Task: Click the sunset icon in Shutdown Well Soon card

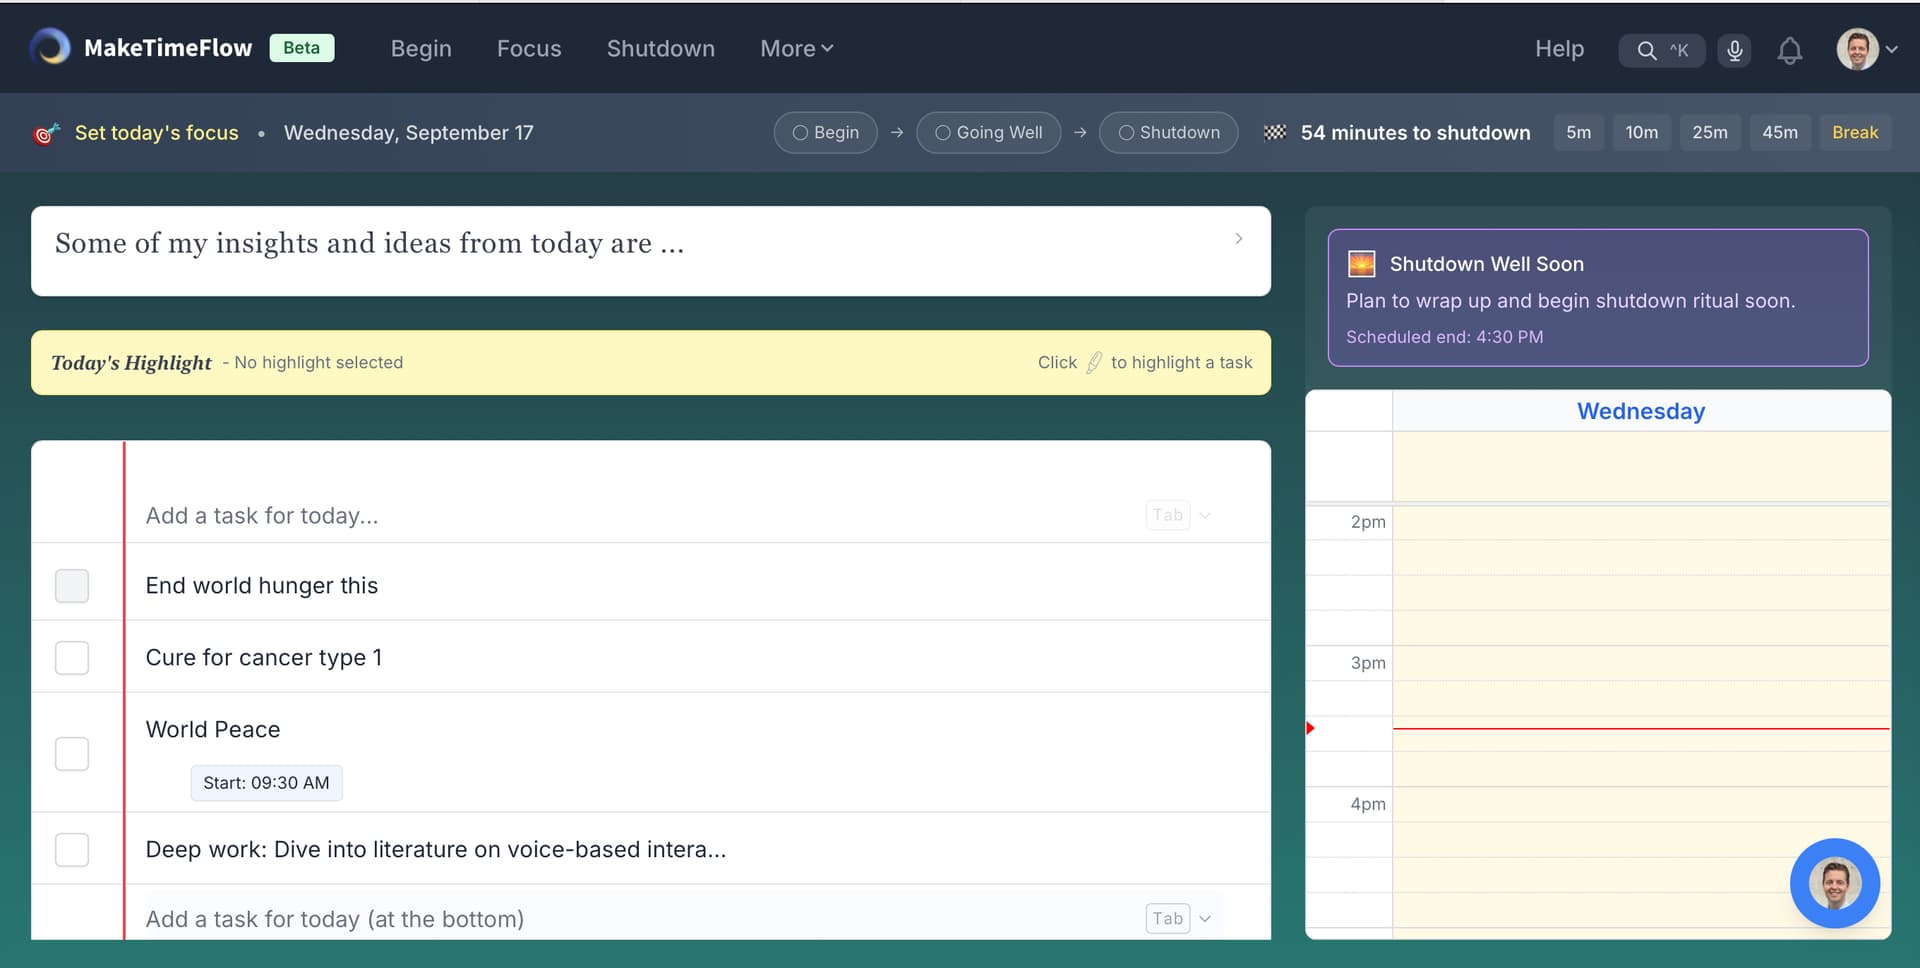Action: [1361, 264]
